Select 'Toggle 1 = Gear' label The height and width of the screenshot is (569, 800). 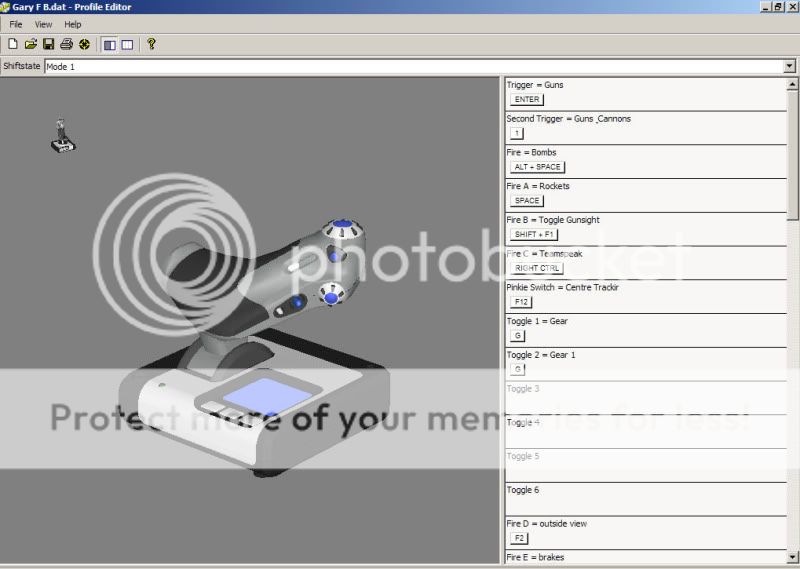(x=537, y=321)
